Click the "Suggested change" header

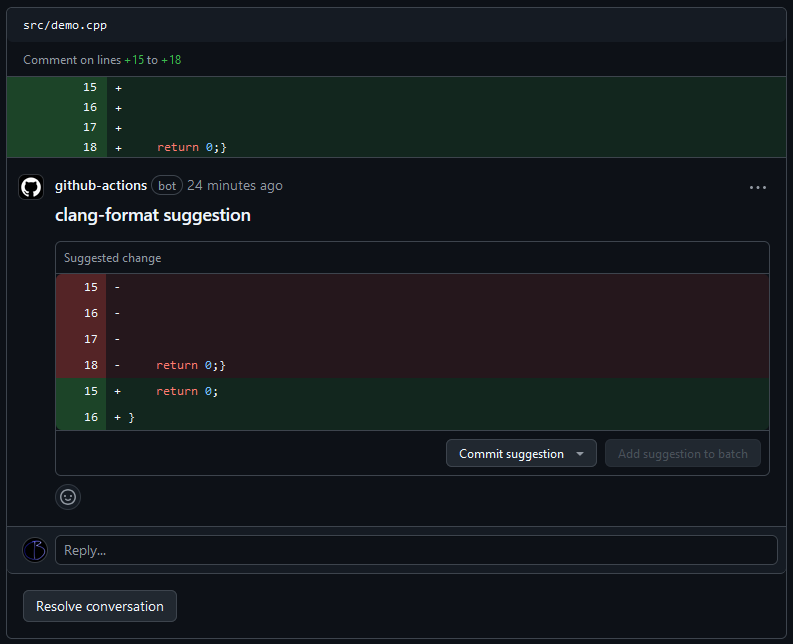pyautogui.click(x=112, y=258)
